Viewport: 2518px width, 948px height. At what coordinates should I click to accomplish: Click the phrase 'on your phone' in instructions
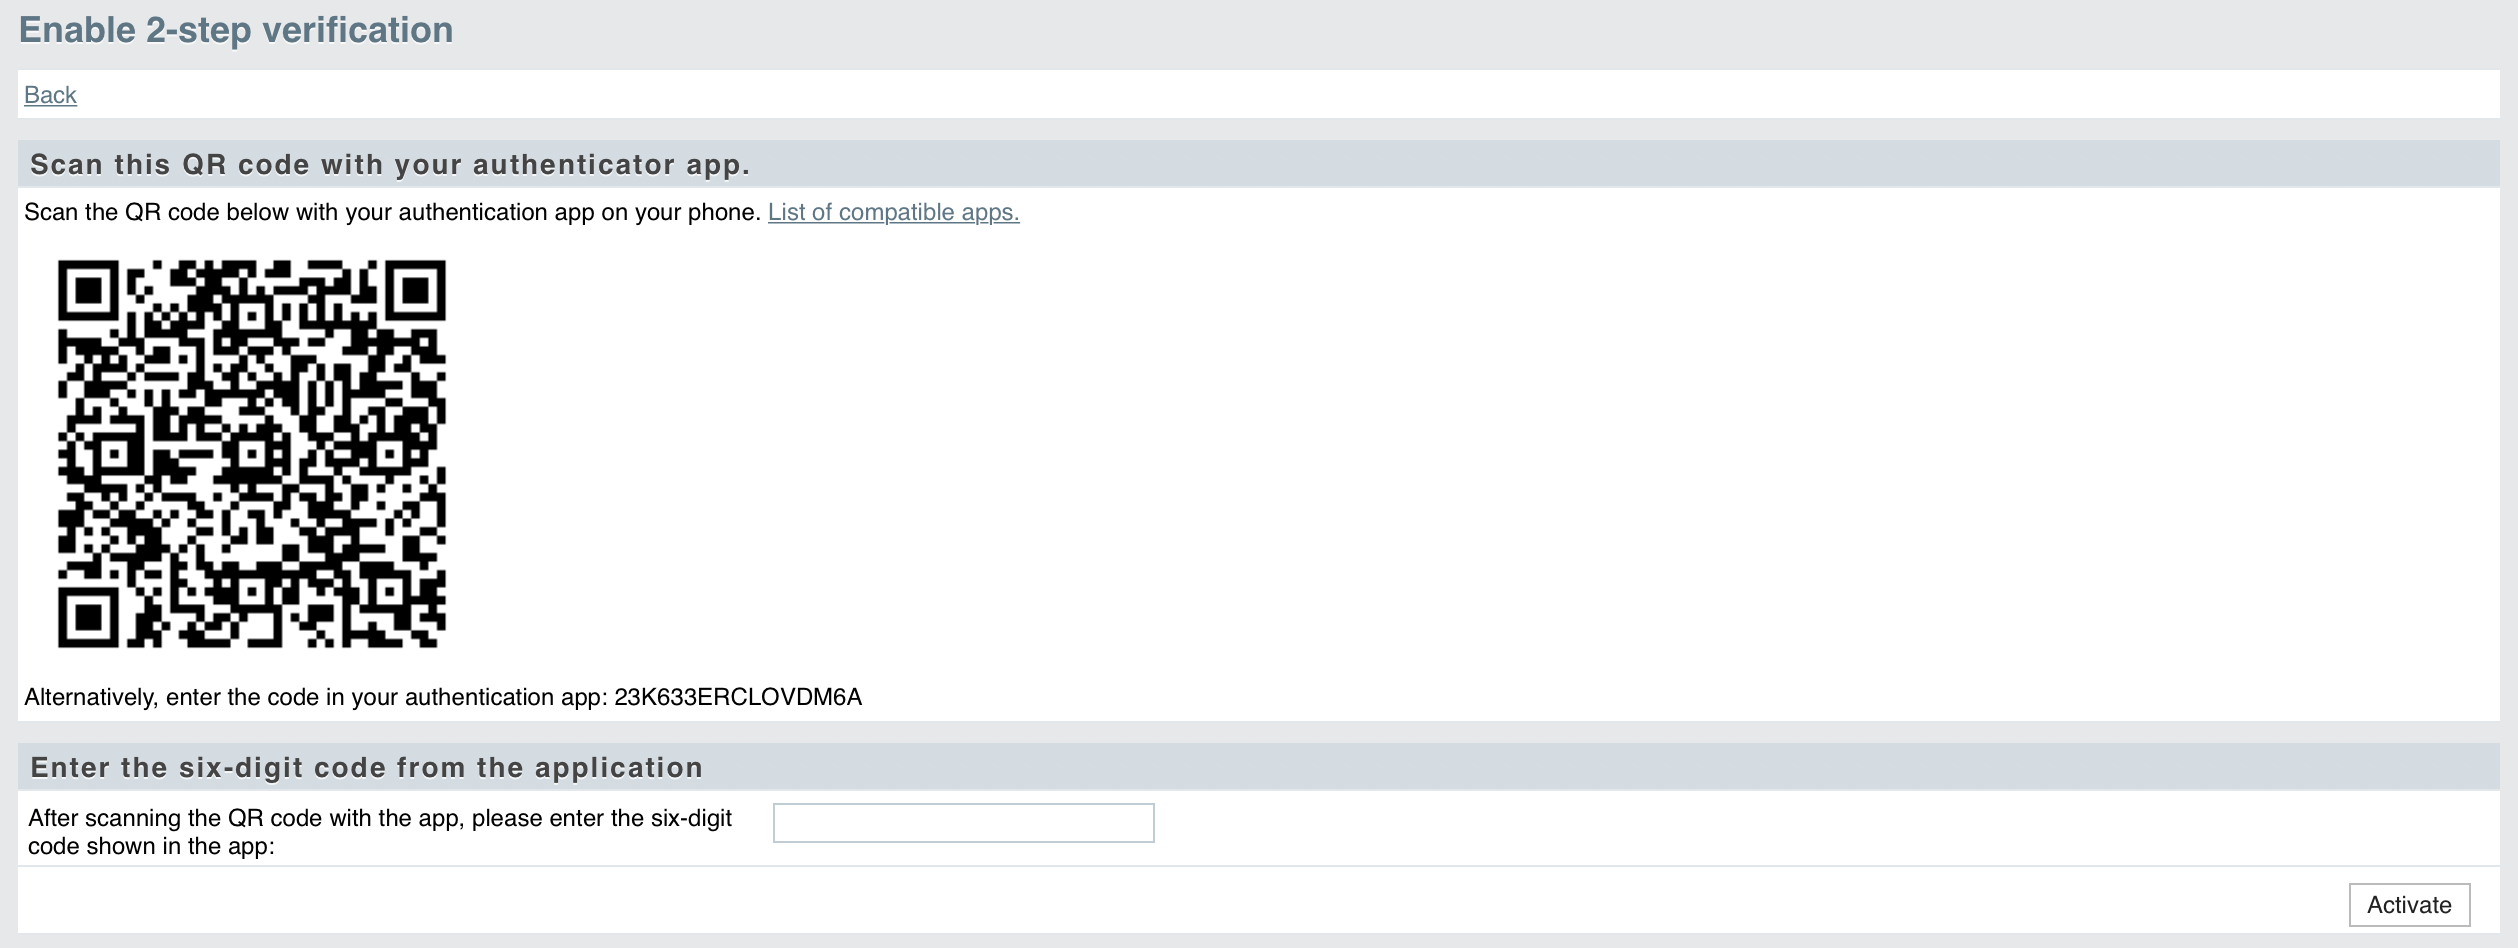click(x=681, y=212)
